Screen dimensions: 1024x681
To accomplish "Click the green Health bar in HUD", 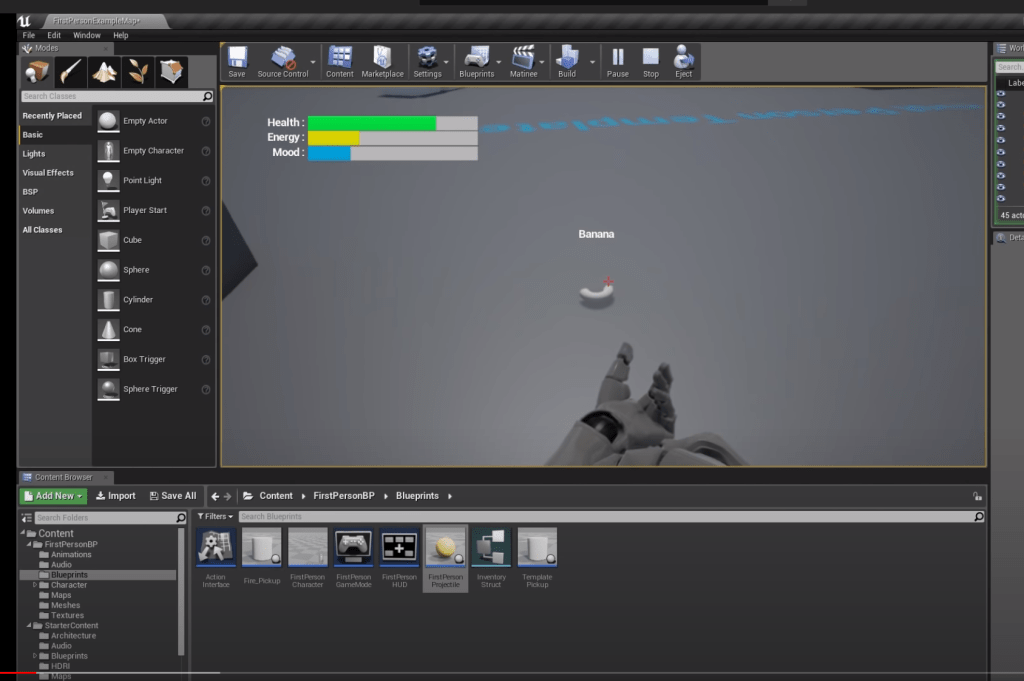I will coord(371,123).
